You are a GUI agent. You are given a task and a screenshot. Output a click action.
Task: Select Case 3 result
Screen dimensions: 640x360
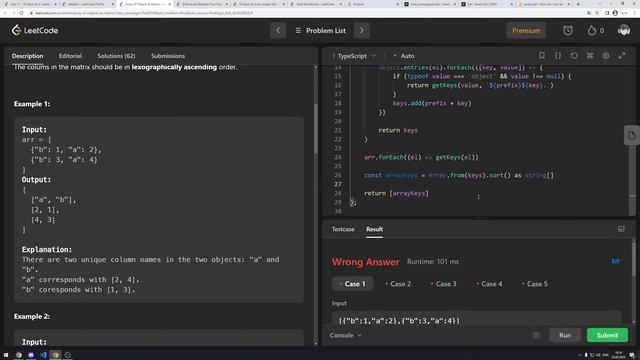pos(443,284)
